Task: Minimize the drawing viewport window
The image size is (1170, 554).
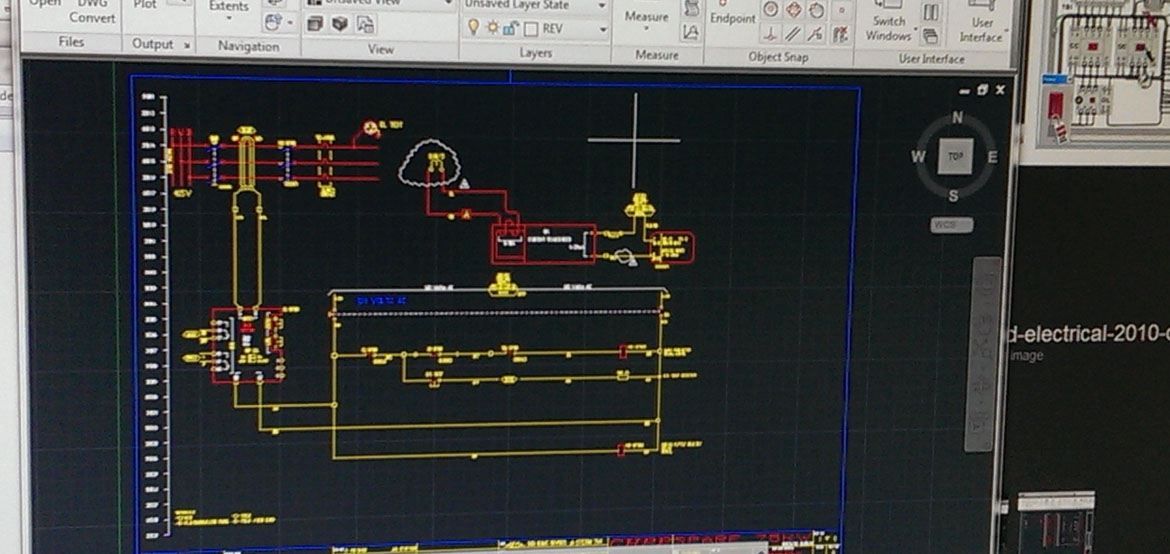Action: point(964,91)
